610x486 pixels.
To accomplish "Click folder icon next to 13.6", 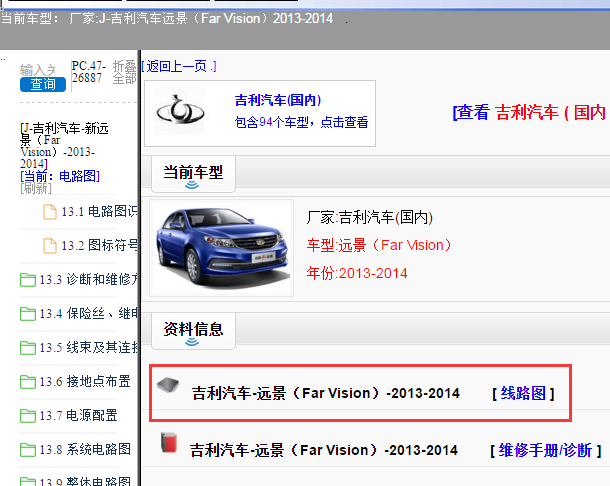I will (28, 382).
